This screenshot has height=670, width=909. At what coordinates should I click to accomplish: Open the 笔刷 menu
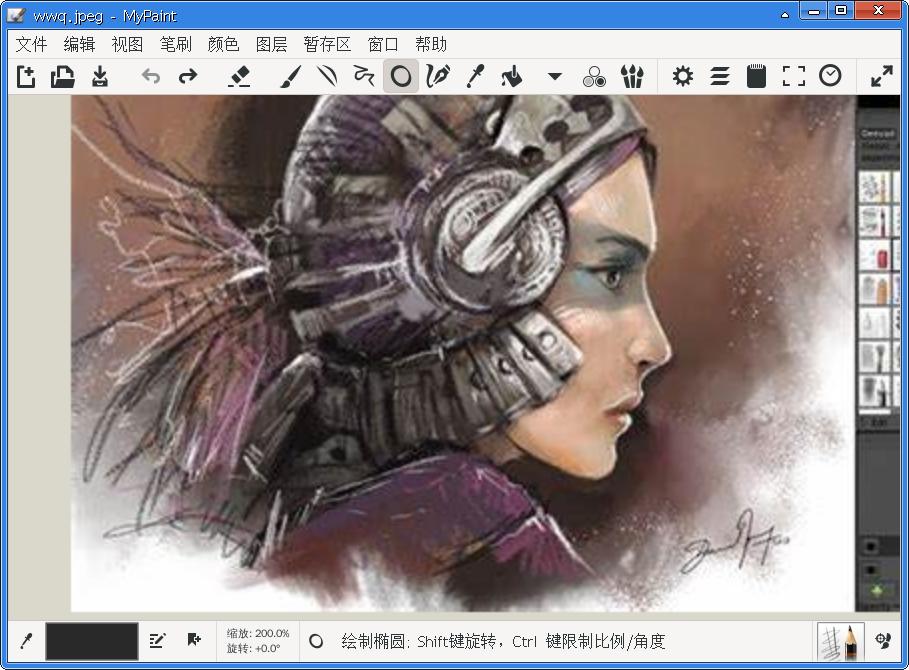coord(175,44)
